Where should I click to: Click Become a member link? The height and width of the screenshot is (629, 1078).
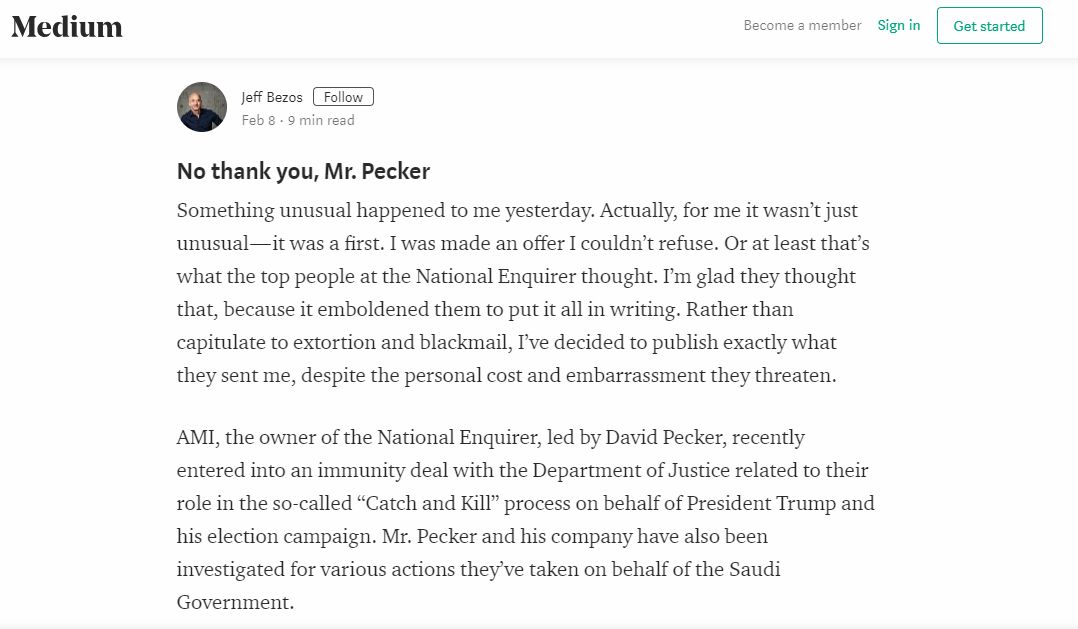tap(802, 25)
